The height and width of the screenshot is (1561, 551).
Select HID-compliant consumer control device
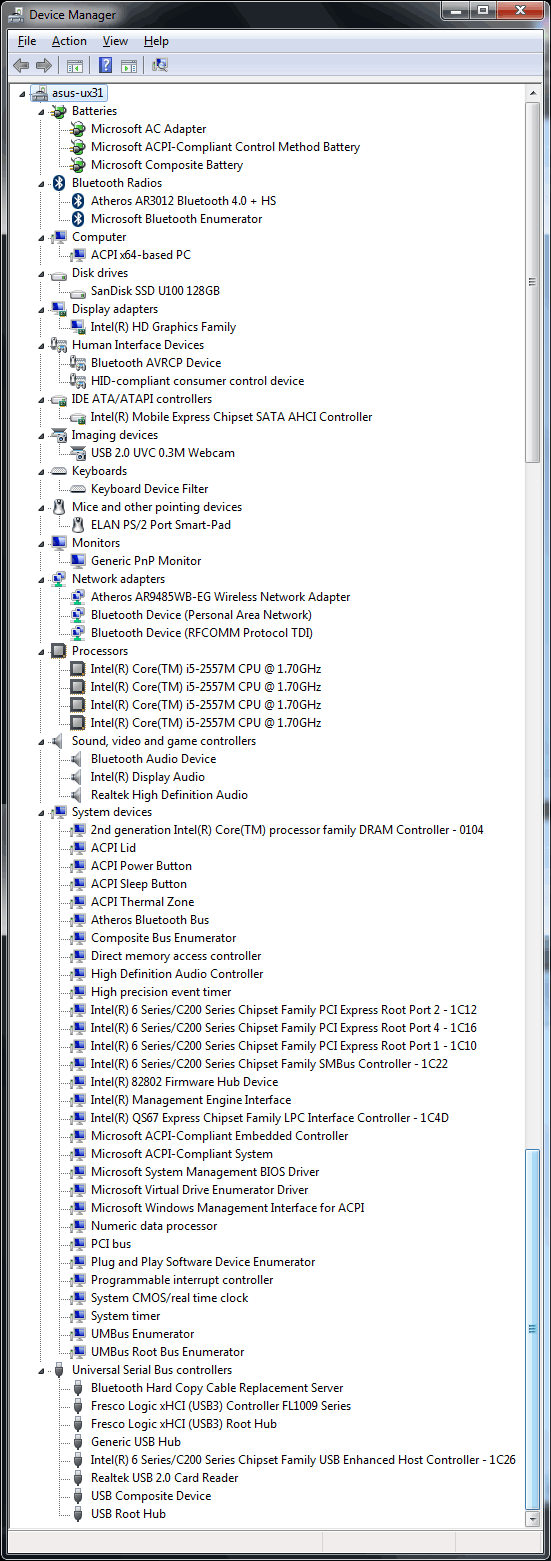click(197, 381)
